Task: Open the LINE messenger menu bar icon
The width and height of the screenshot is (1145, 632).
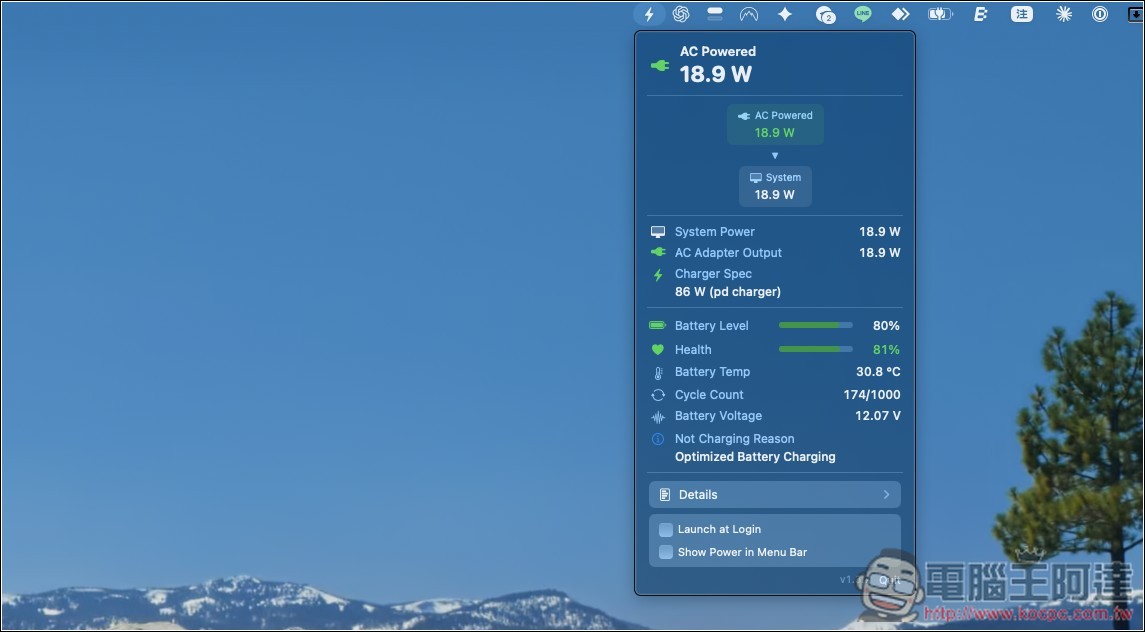Action: coord(863,14)
